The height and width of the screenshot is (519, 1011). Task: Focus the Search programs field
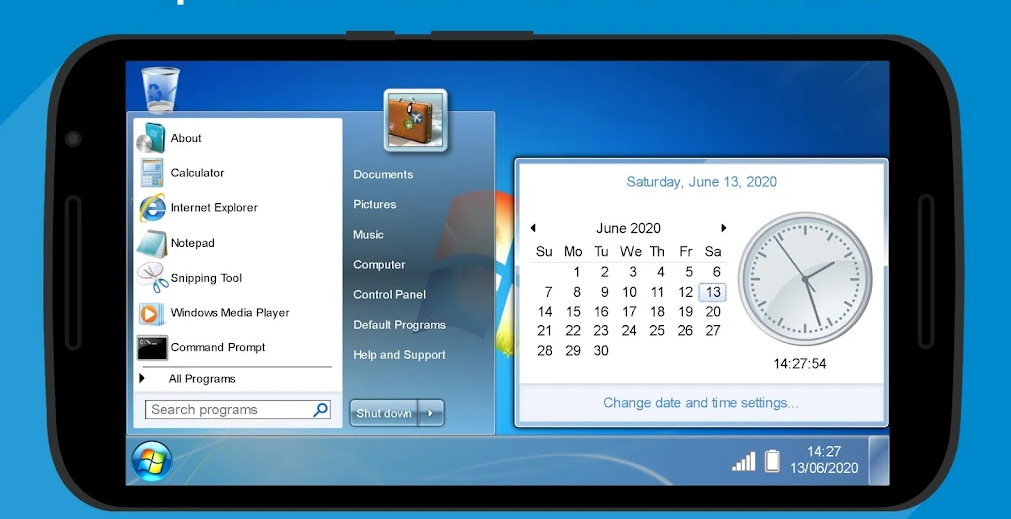pos(238,409)
